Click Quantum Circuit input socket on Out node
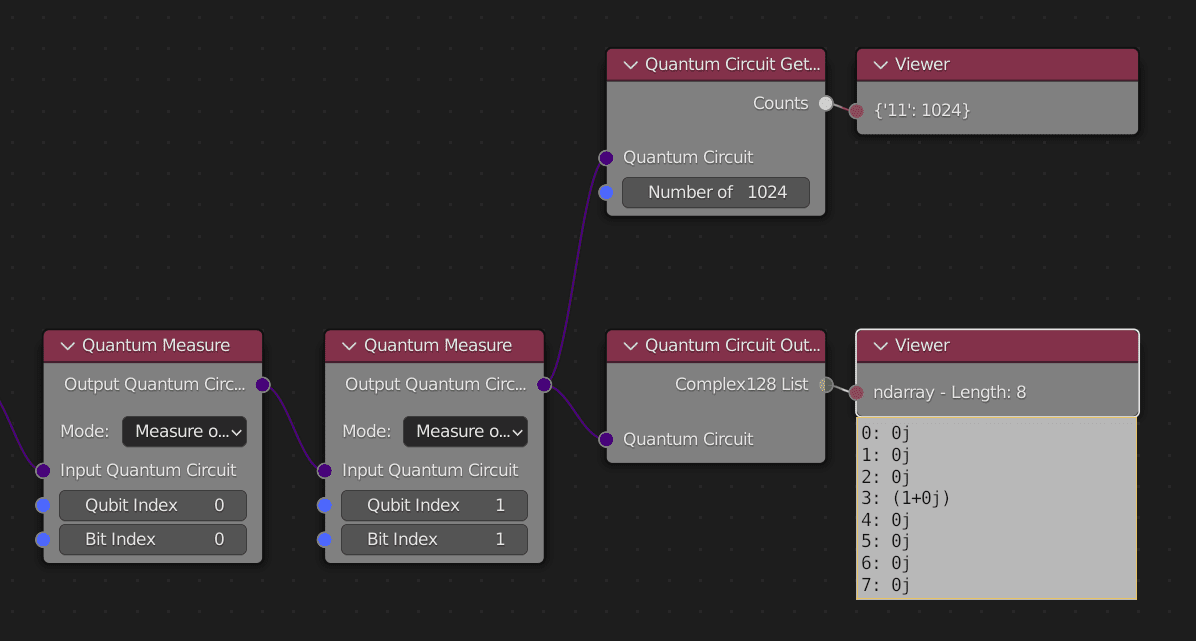Image resolution: width=1196 pixels, height=641 pixels. 606,440
